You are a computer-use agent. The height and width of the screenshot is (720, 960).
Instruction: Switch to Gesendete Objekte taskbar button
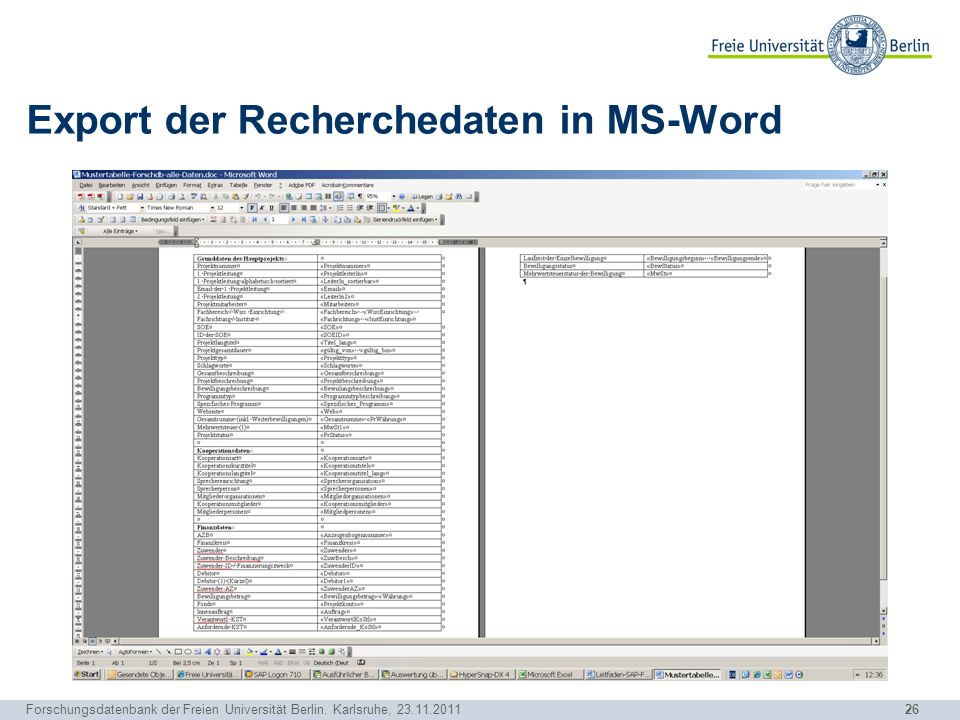pos(140,675)
